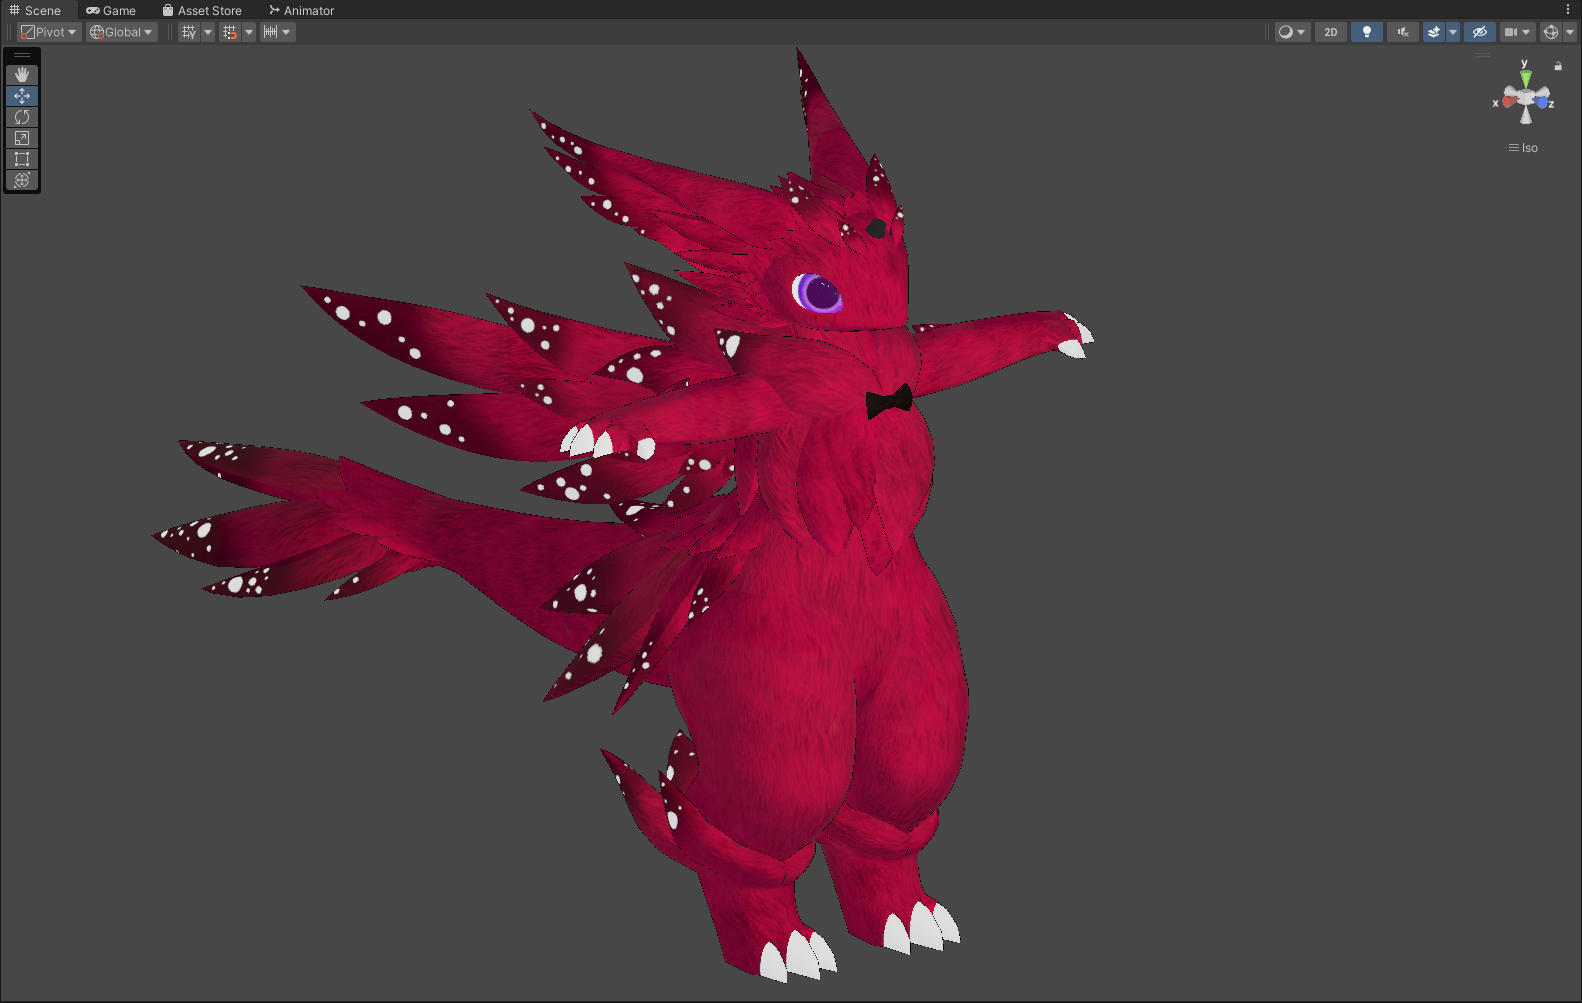1582x1003 pixels.
Task: Open the Global handle rotation dropdown
Action: coord(122,32)
